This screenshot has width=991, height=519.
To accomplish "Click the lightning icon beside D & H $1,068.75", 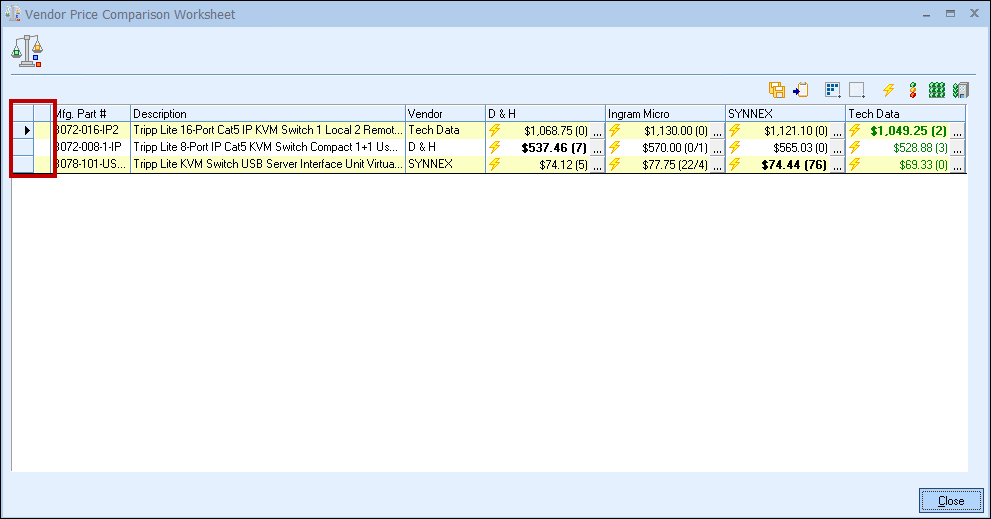I will [x=494, y=130].
